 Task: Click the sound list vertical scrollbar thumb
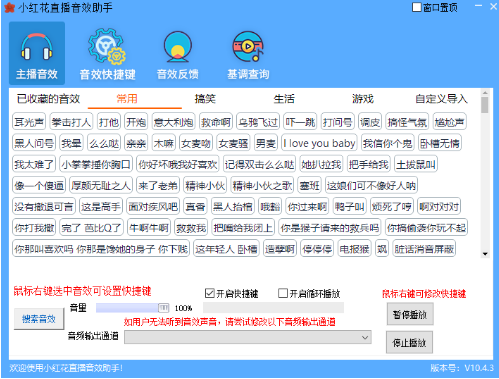point(485,105)
